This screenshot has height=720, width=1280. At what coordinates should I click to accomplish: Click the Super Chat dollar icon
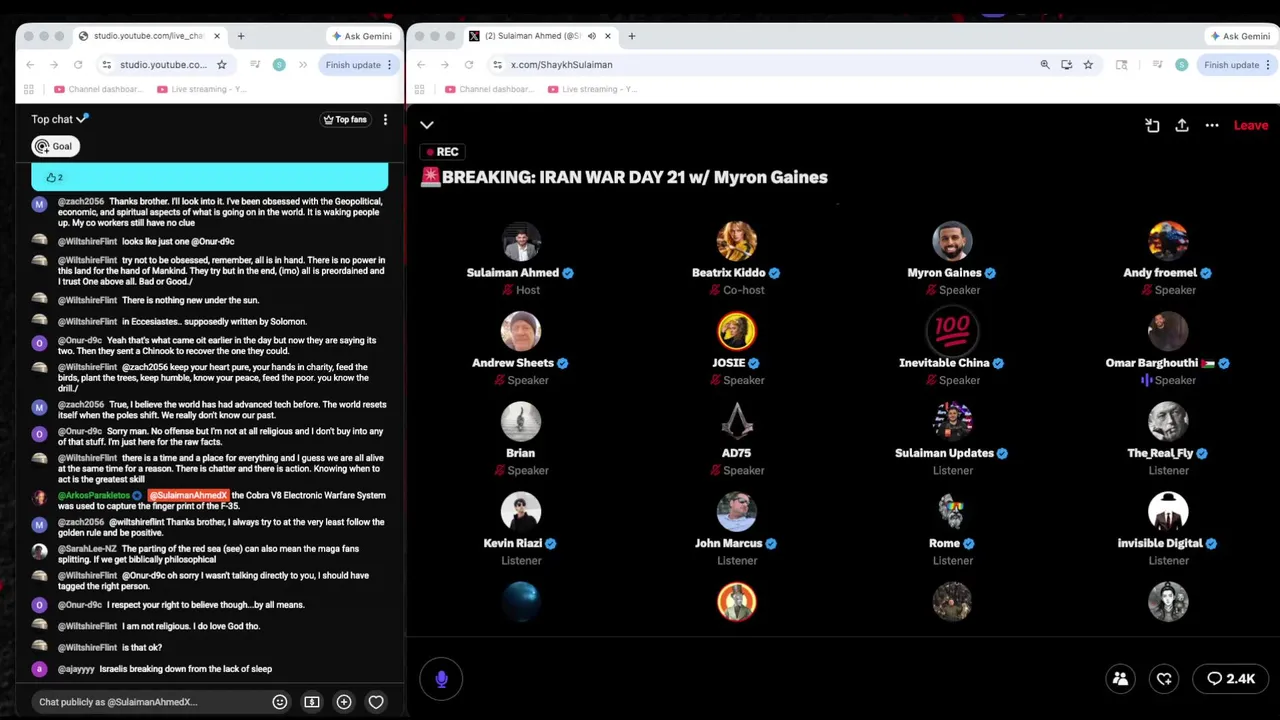pyautogui.click(x=312, y=702)
